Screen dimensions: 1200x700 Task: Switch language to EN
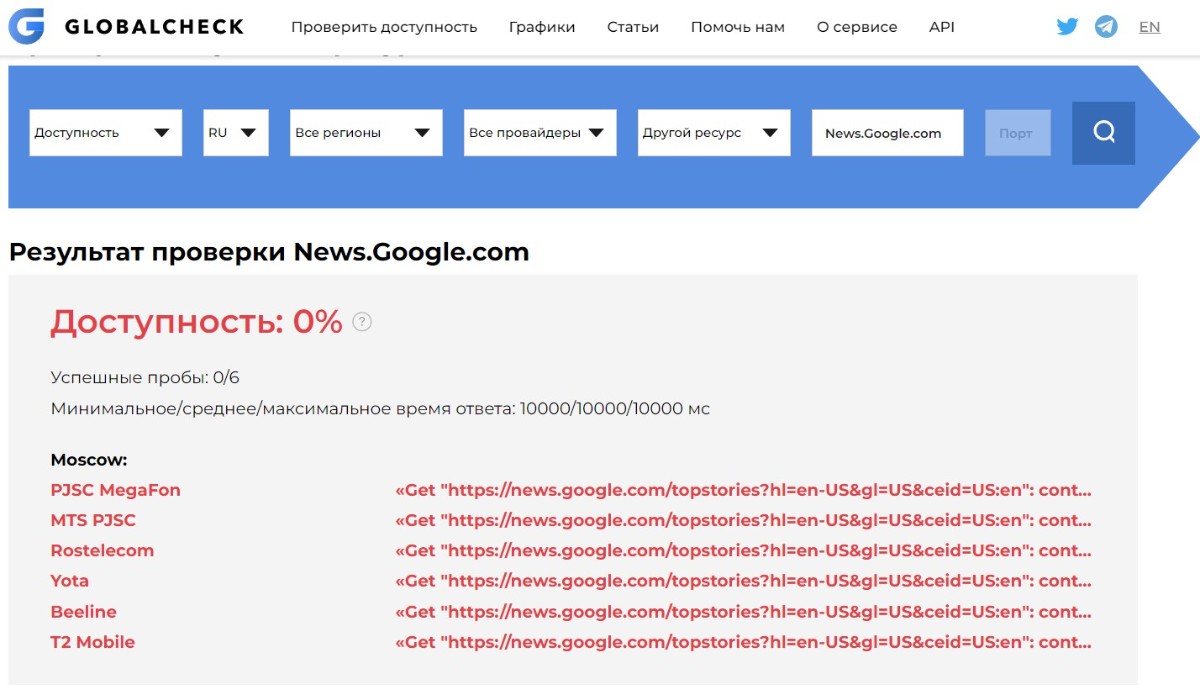tap(1149, 27)
